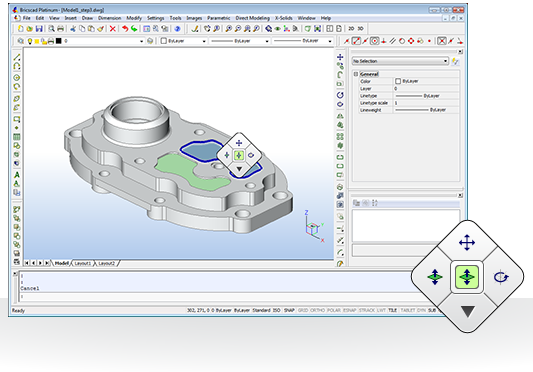Open a file with the folder icon
This screenshot has height=372, width=533.
(30, 29)
